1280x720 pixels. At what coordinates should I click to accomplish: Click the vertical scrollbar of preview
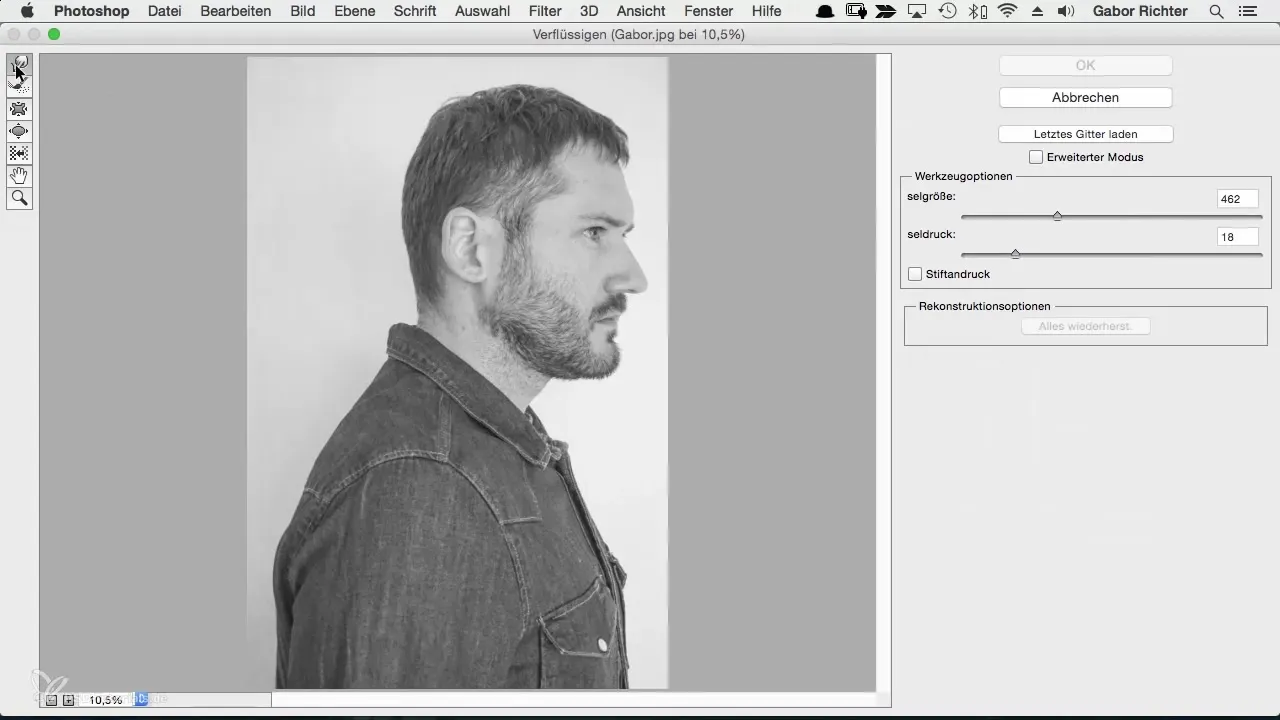coord(884,372)
